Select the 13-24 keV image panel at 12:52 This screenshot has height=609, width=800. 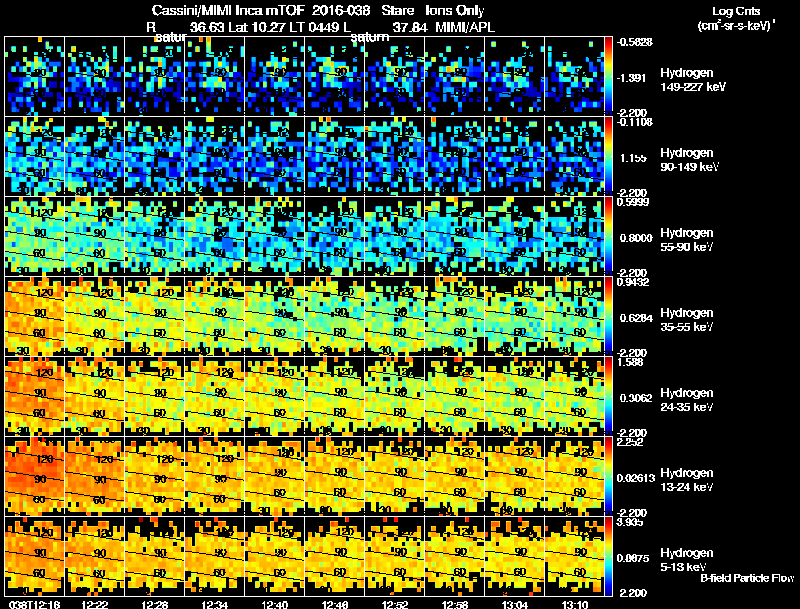pyautogui.click(x=395, y=476)
